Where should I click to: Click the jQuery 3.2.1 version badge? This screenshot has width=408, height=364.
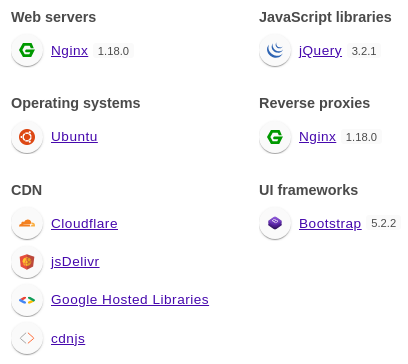364,51
